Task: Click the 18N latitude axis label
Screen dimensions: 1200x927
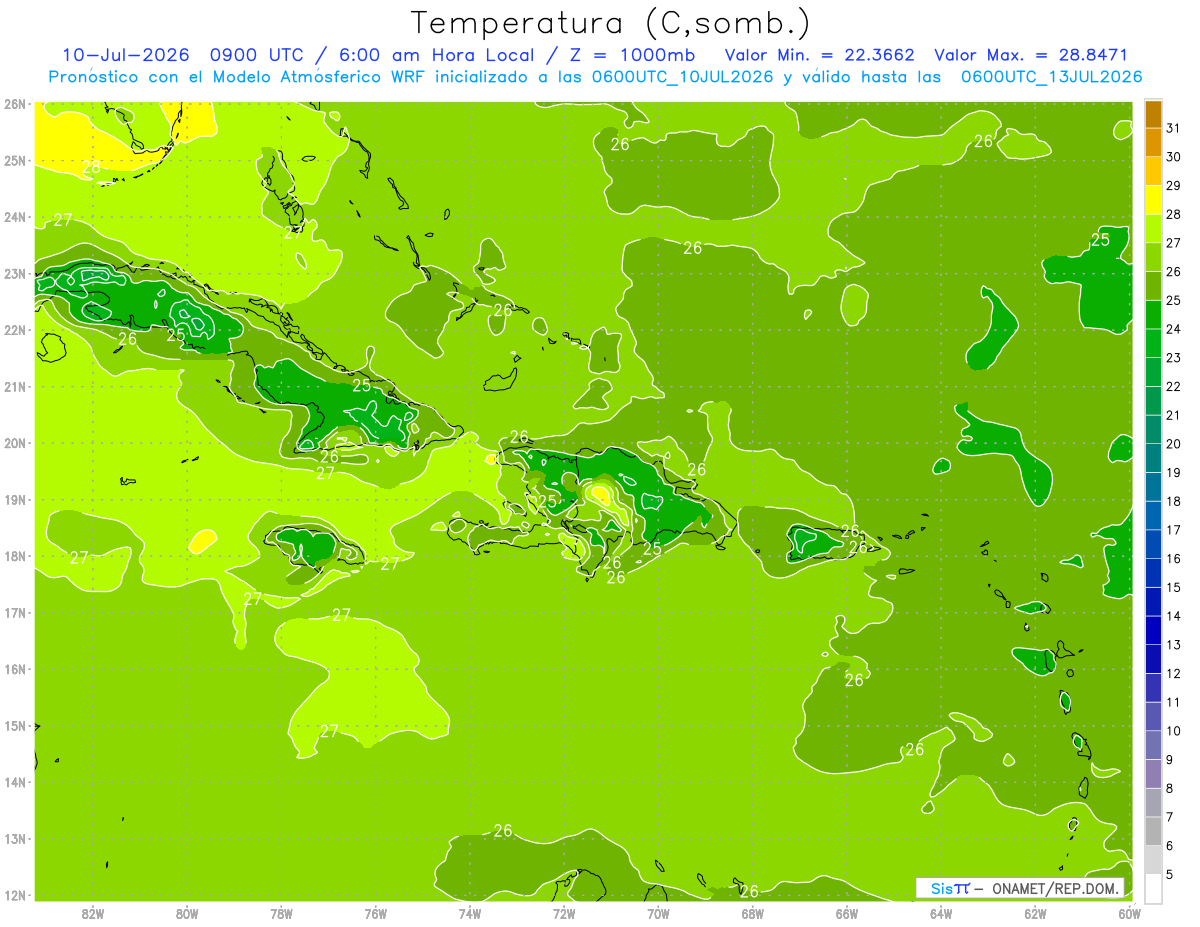Action: pyautogui.click(x=14, y=556)
